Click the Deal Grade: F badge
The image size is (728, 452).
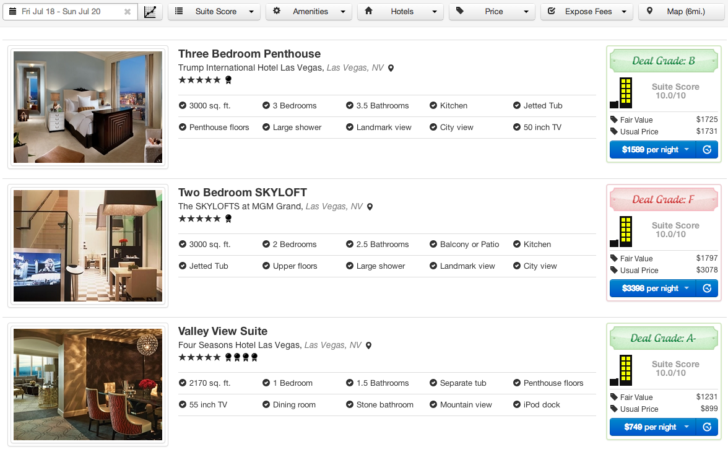click(663, 200)
